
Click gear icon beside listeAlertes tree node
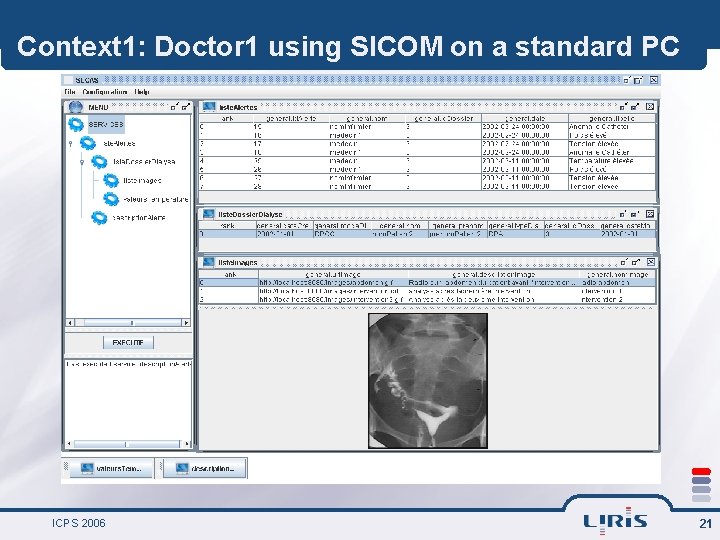coord(88,143)
